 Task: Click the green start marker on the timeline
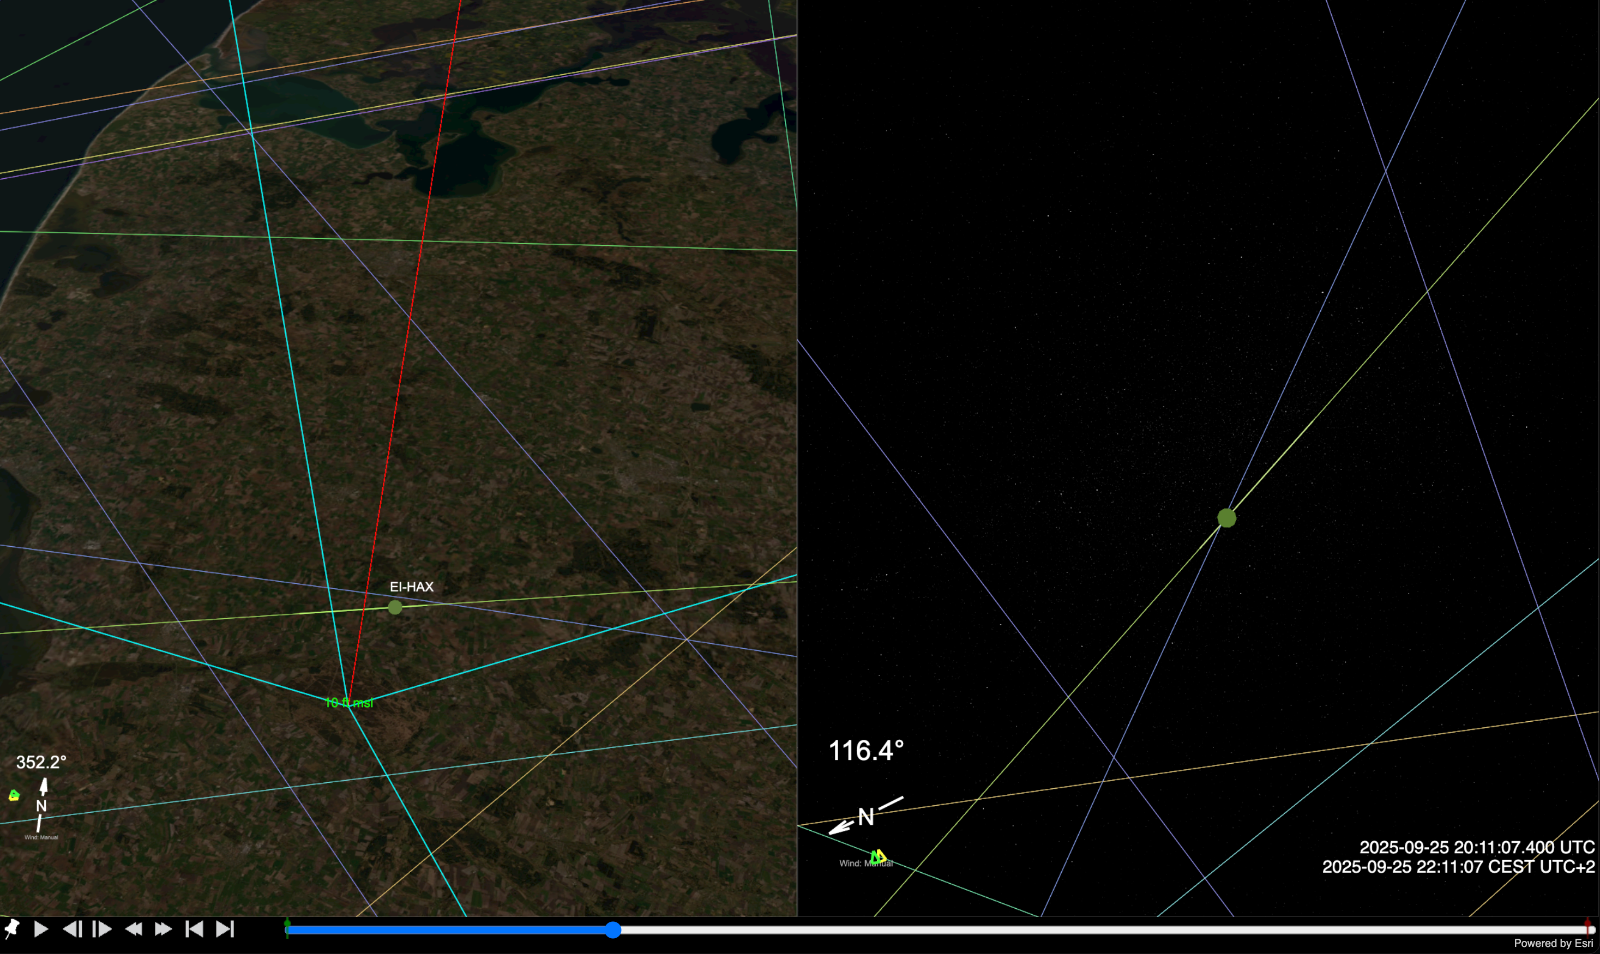[288, 928]
